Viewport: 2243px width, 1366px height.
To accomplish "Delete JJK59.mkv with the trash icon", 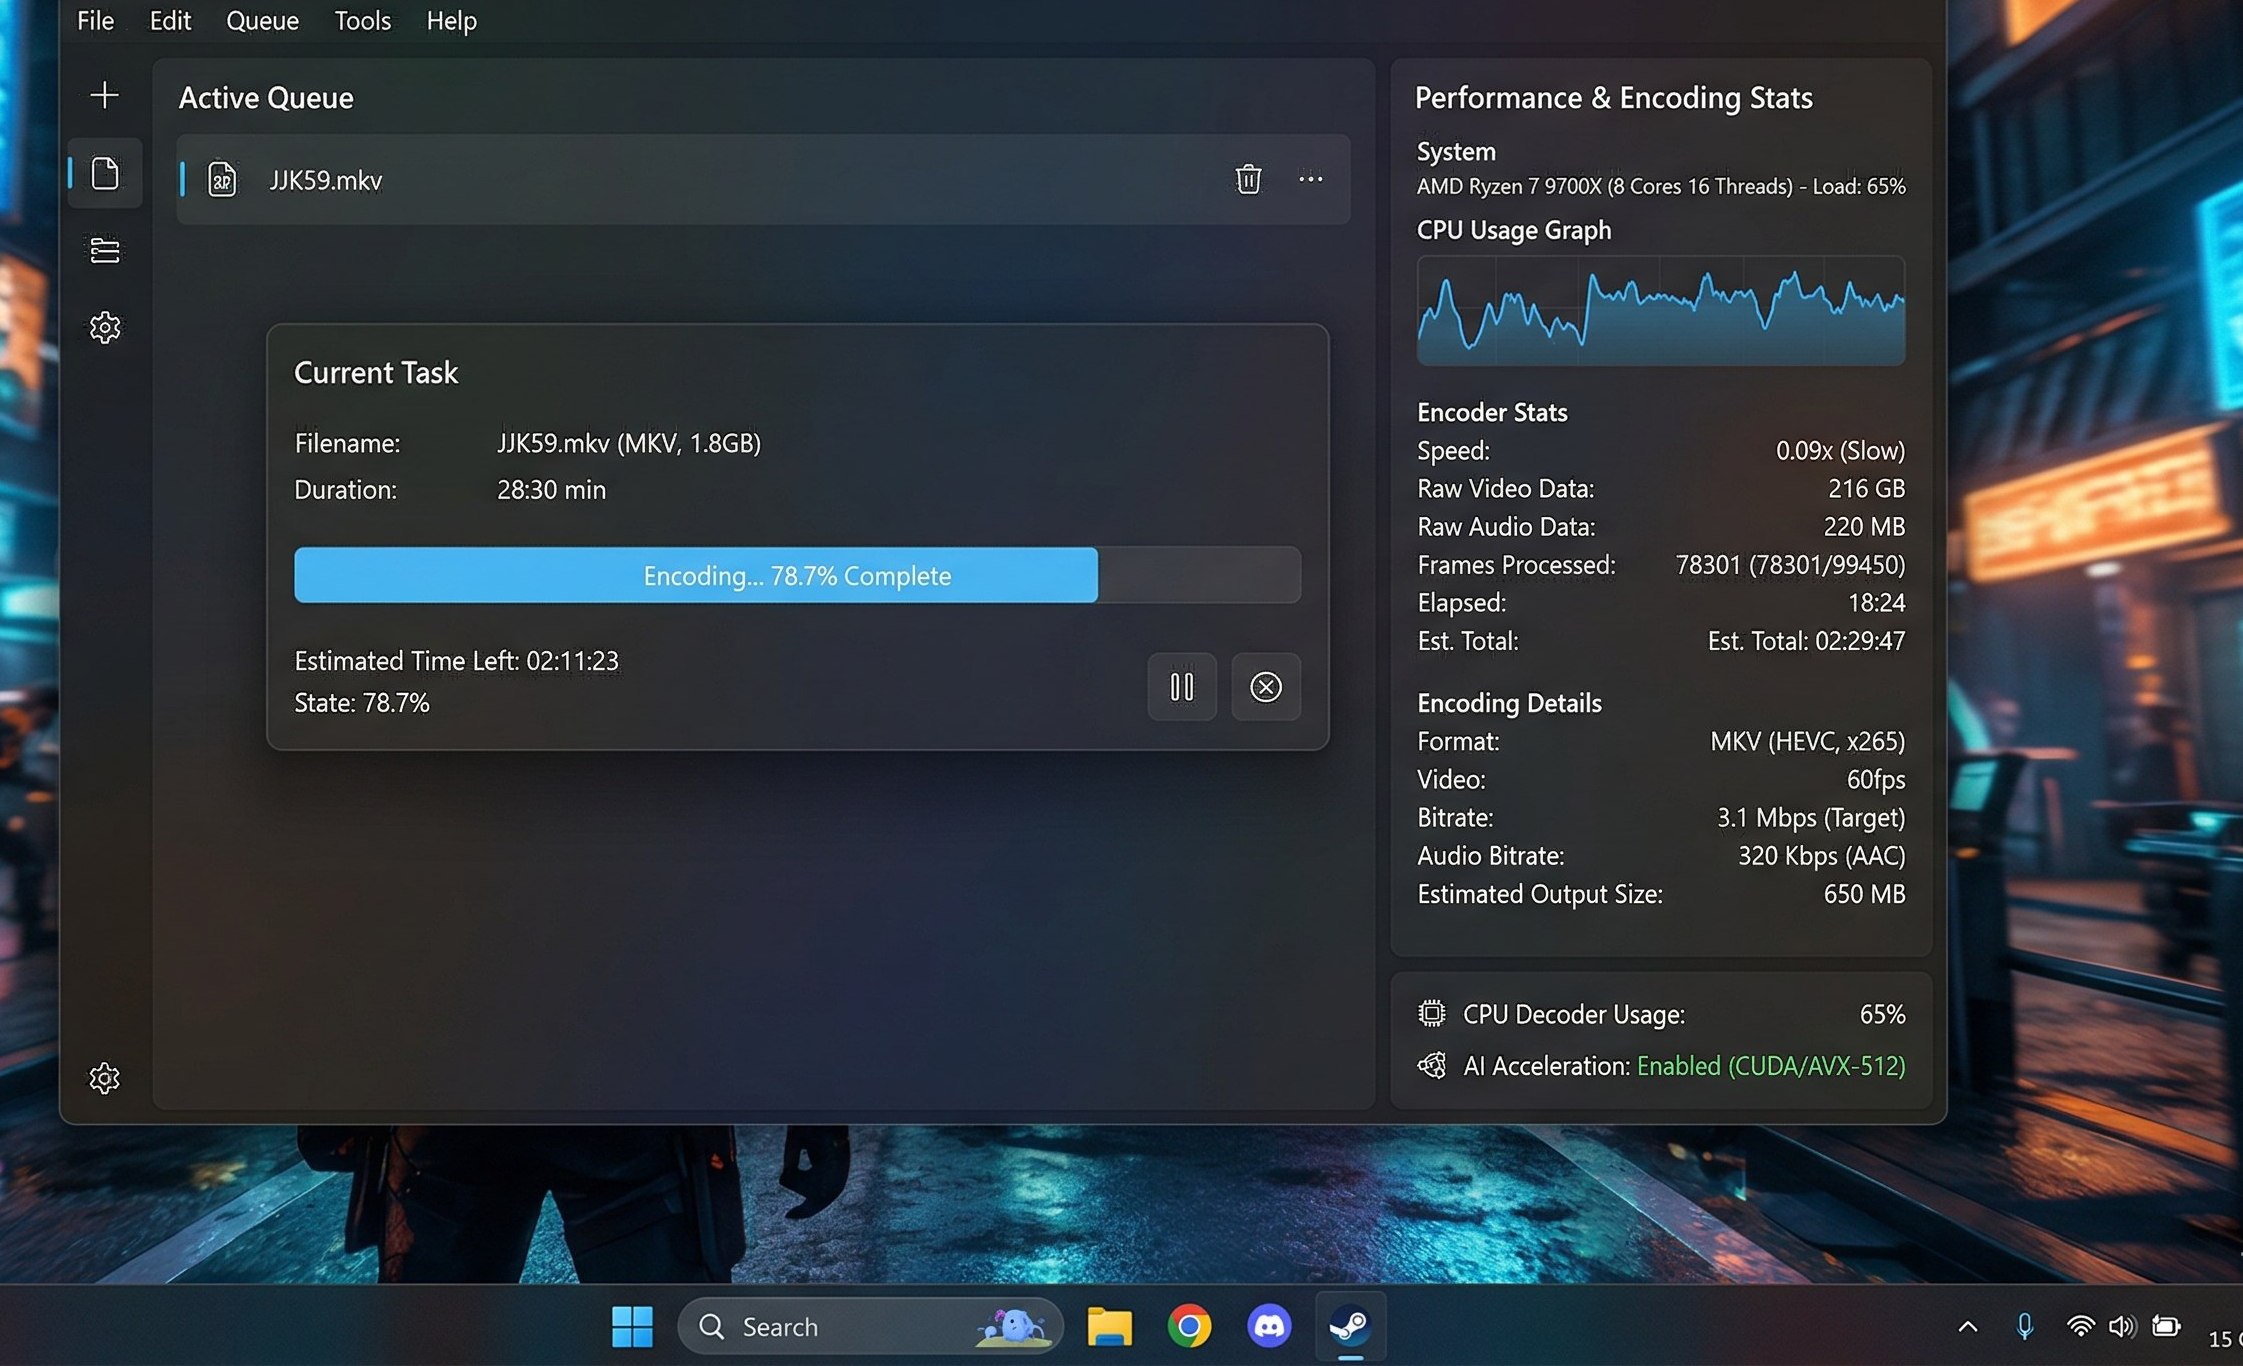I will (x=1248, y=179).
